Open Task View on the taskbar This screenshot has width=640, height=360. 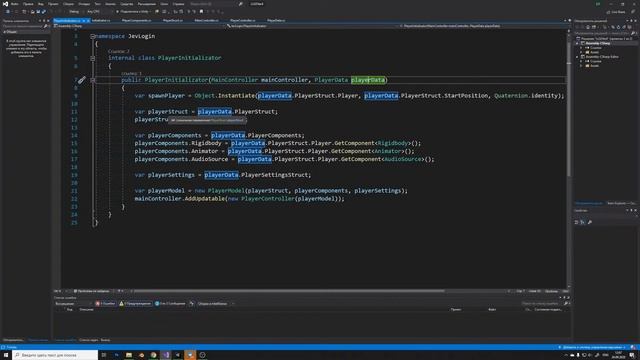104,355
